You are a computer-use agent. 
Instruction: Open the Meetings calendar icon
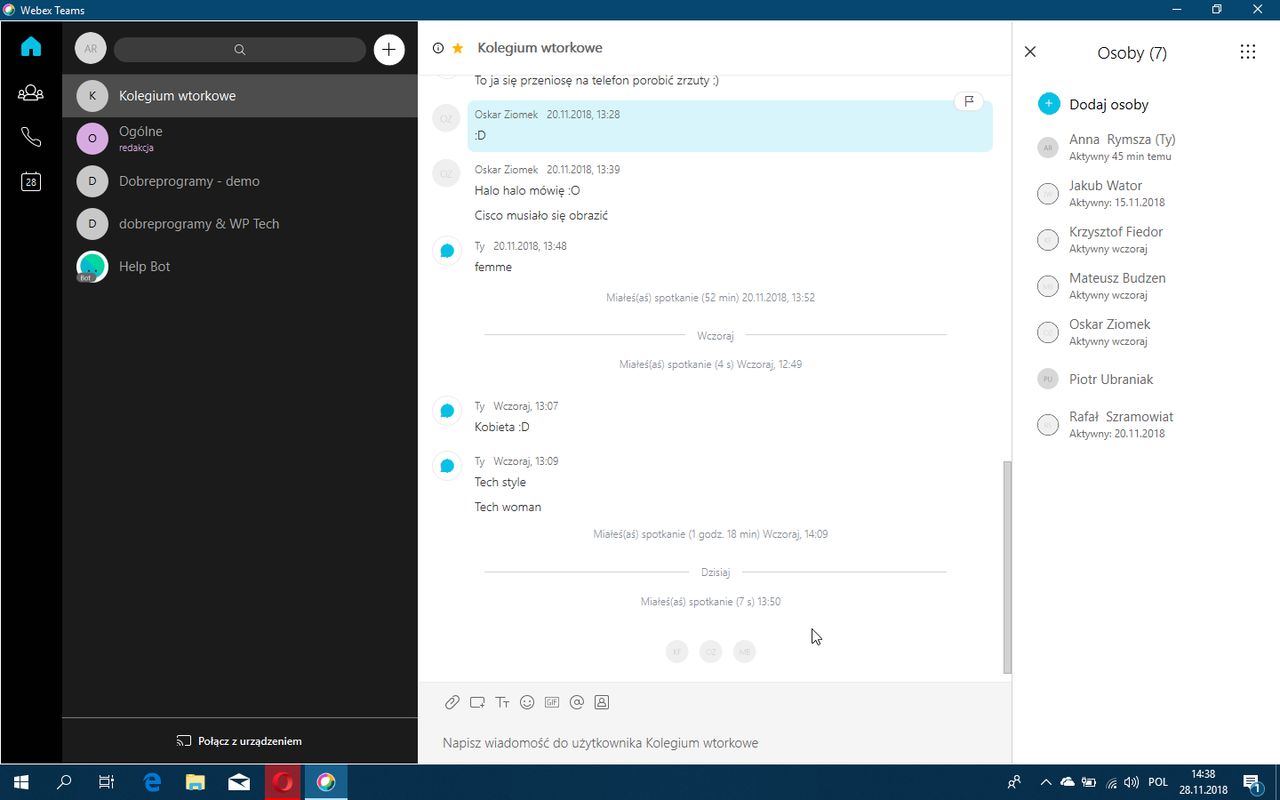tap(31, 182)
